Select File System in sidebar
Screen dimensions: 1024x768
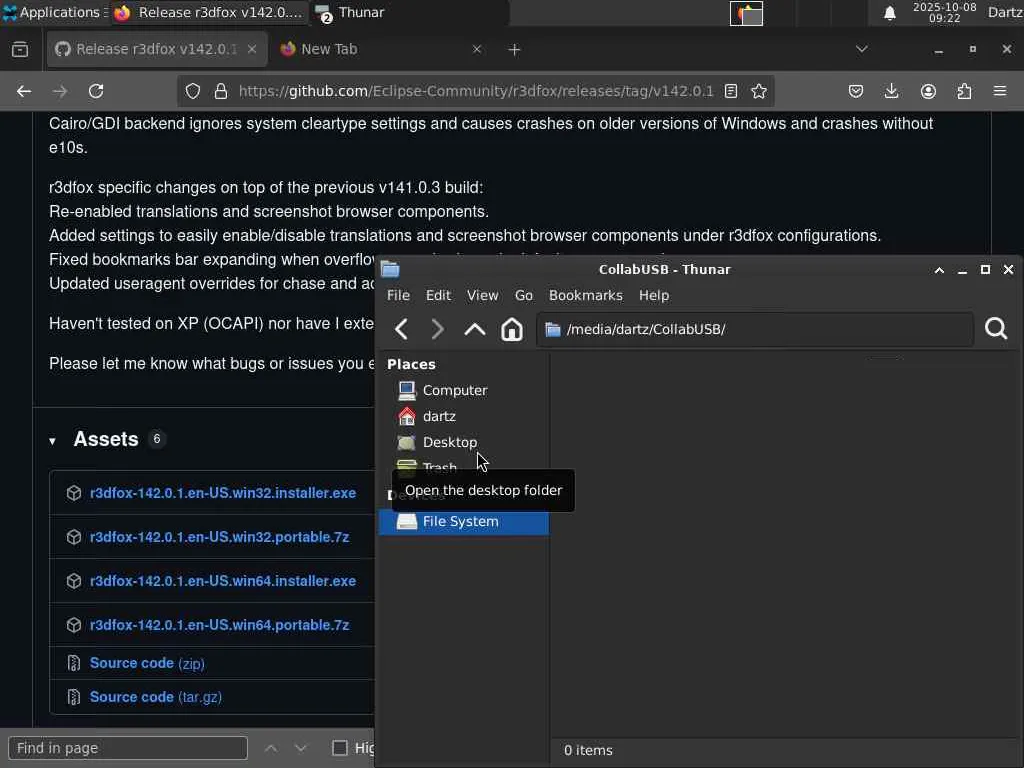pyautogui.click(x=464, y=522)
